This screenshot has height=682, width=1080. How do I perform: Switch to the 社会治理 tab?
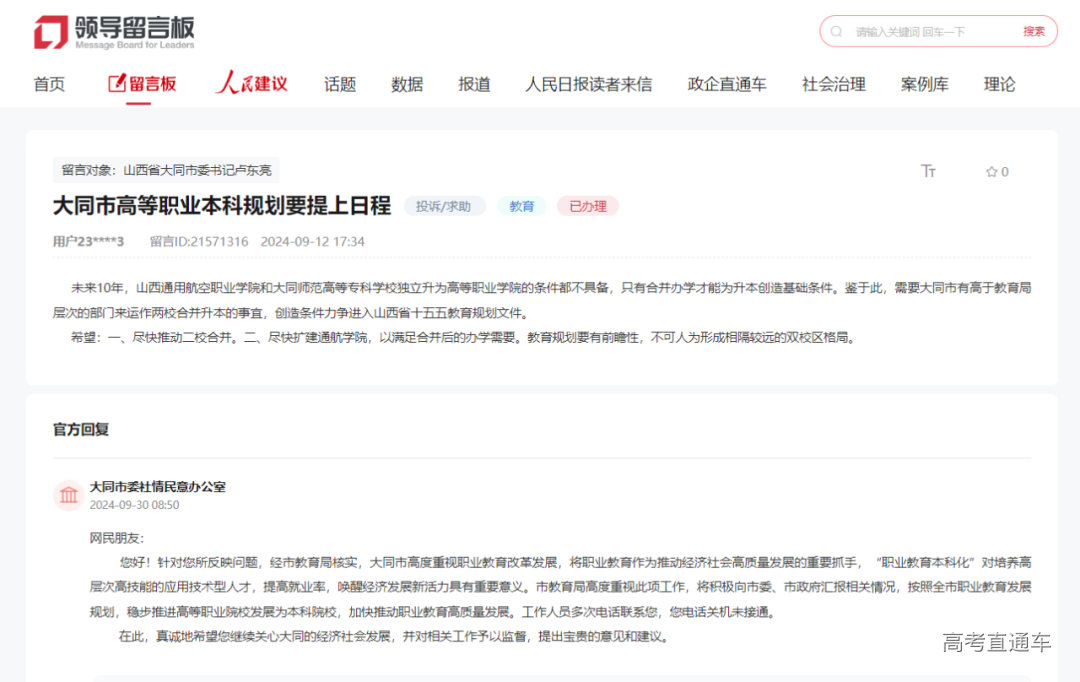833,85
